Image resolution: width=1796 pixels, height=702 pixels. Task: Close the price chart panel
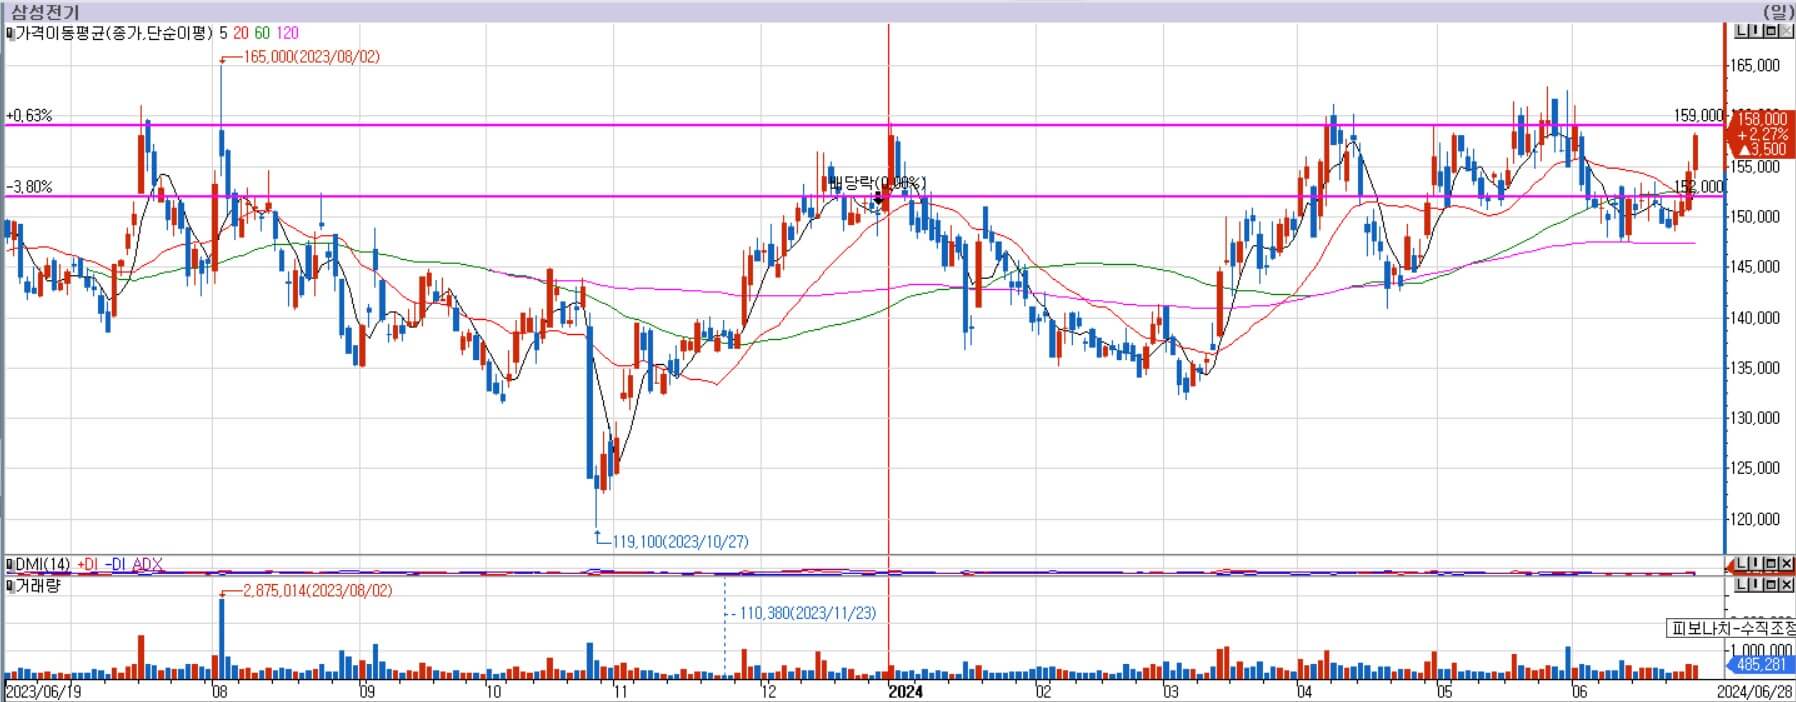(x=1786, y=31)
